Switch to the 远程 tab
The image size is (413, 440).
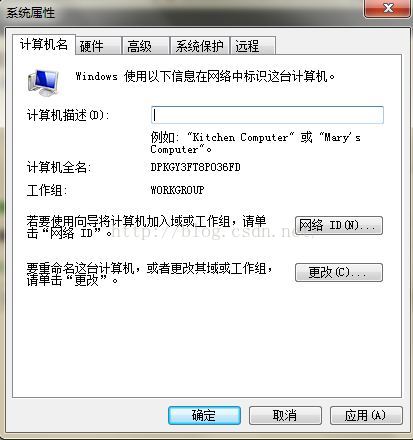tap(253, 46)
